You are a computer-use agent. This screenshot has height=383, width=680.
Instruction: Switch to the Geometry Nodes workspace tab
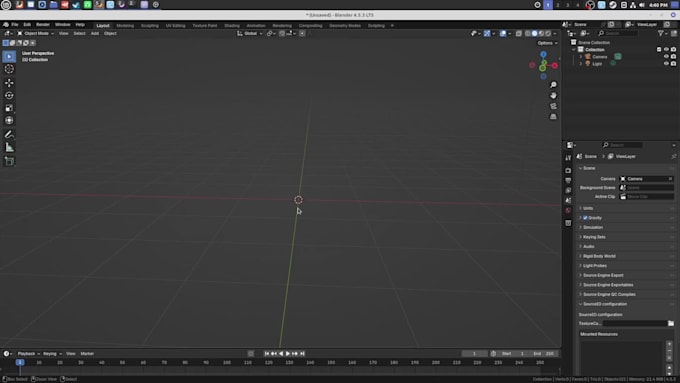(x=345, y=26)
